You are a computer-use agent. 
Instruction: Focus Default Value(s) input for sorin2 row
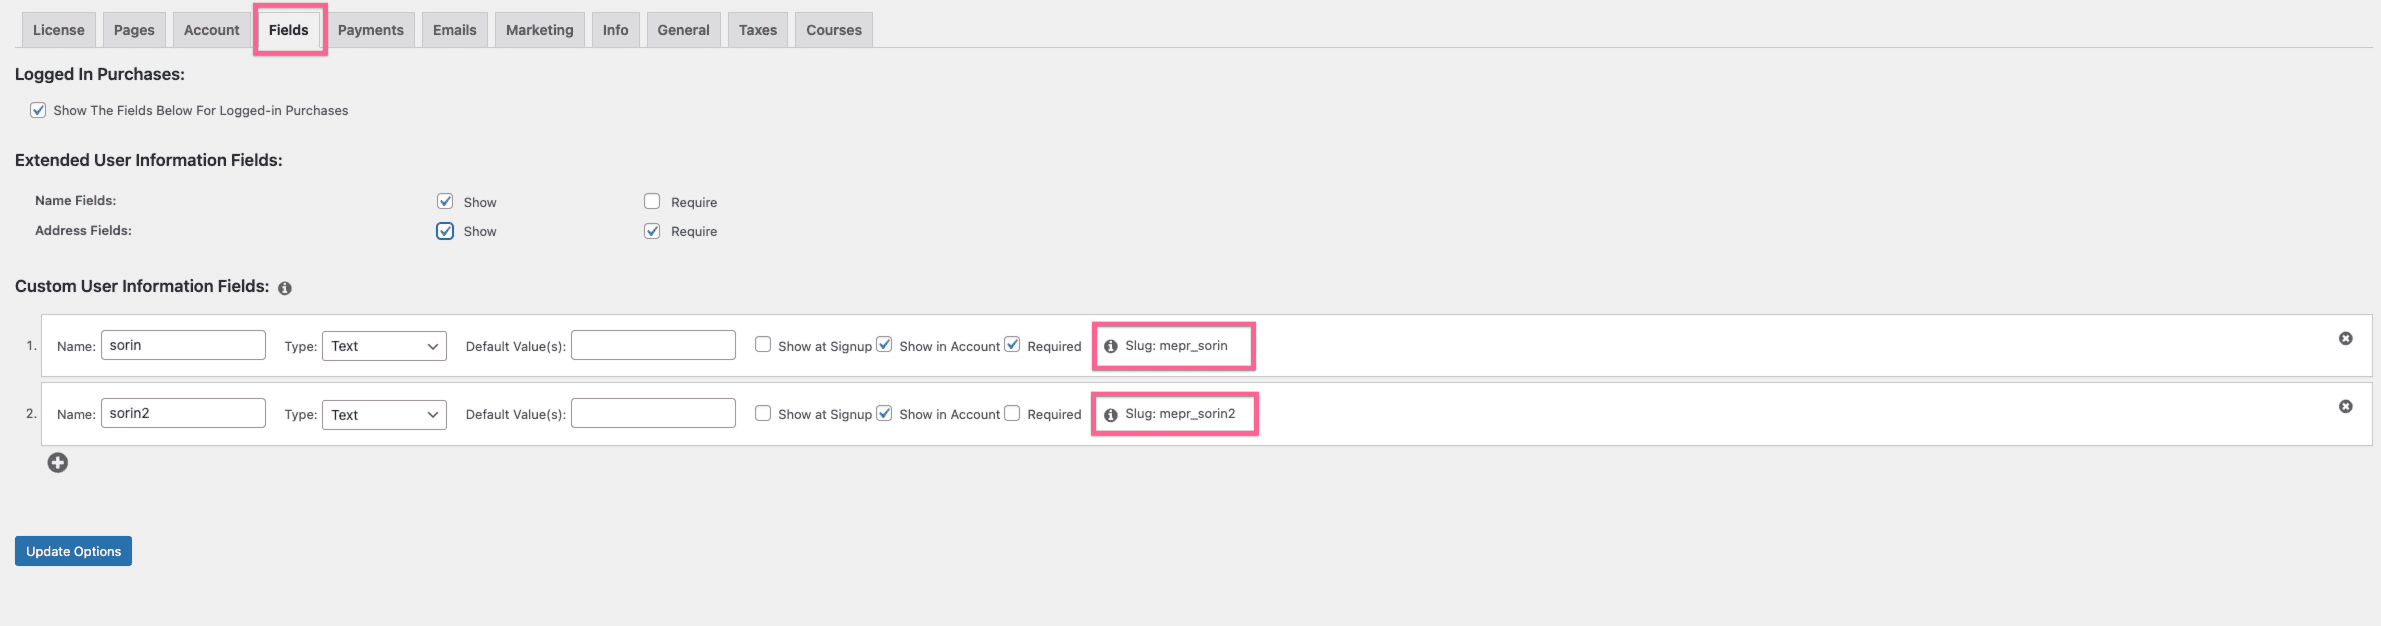pyautogui.click(x=653, y=413)
